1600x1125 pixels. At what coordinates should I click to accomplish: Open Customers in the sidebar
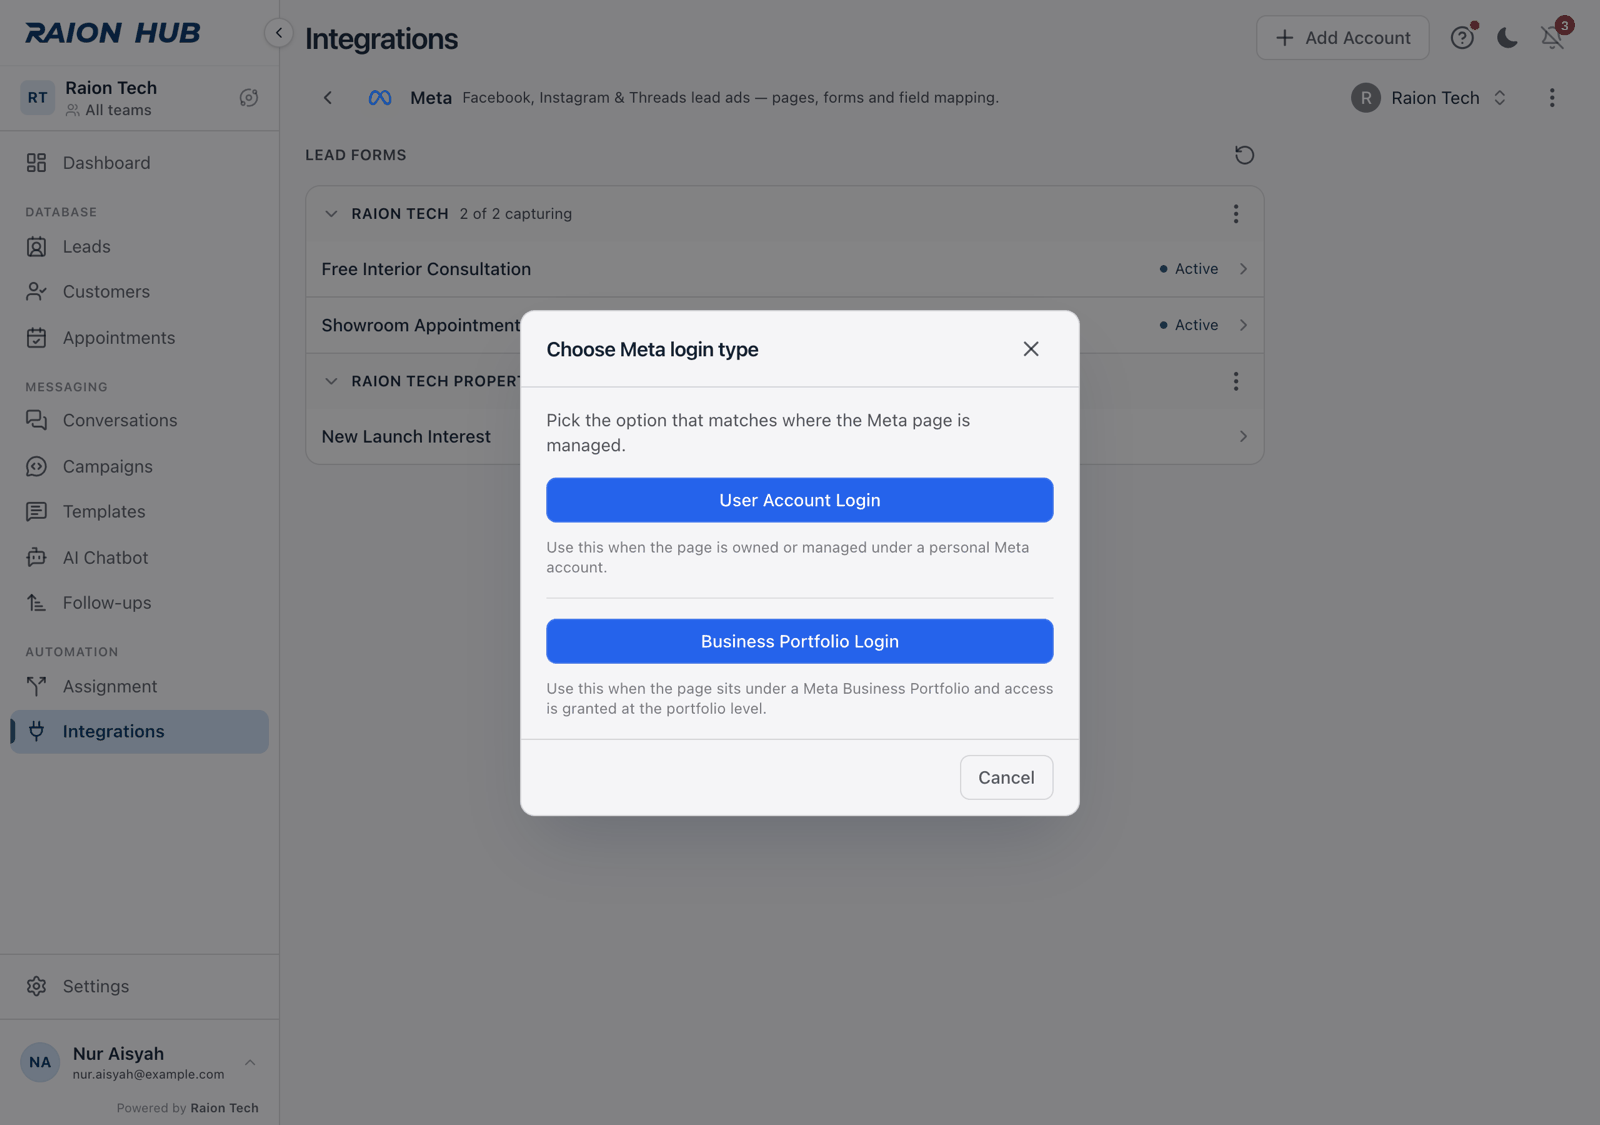(139, 292)
